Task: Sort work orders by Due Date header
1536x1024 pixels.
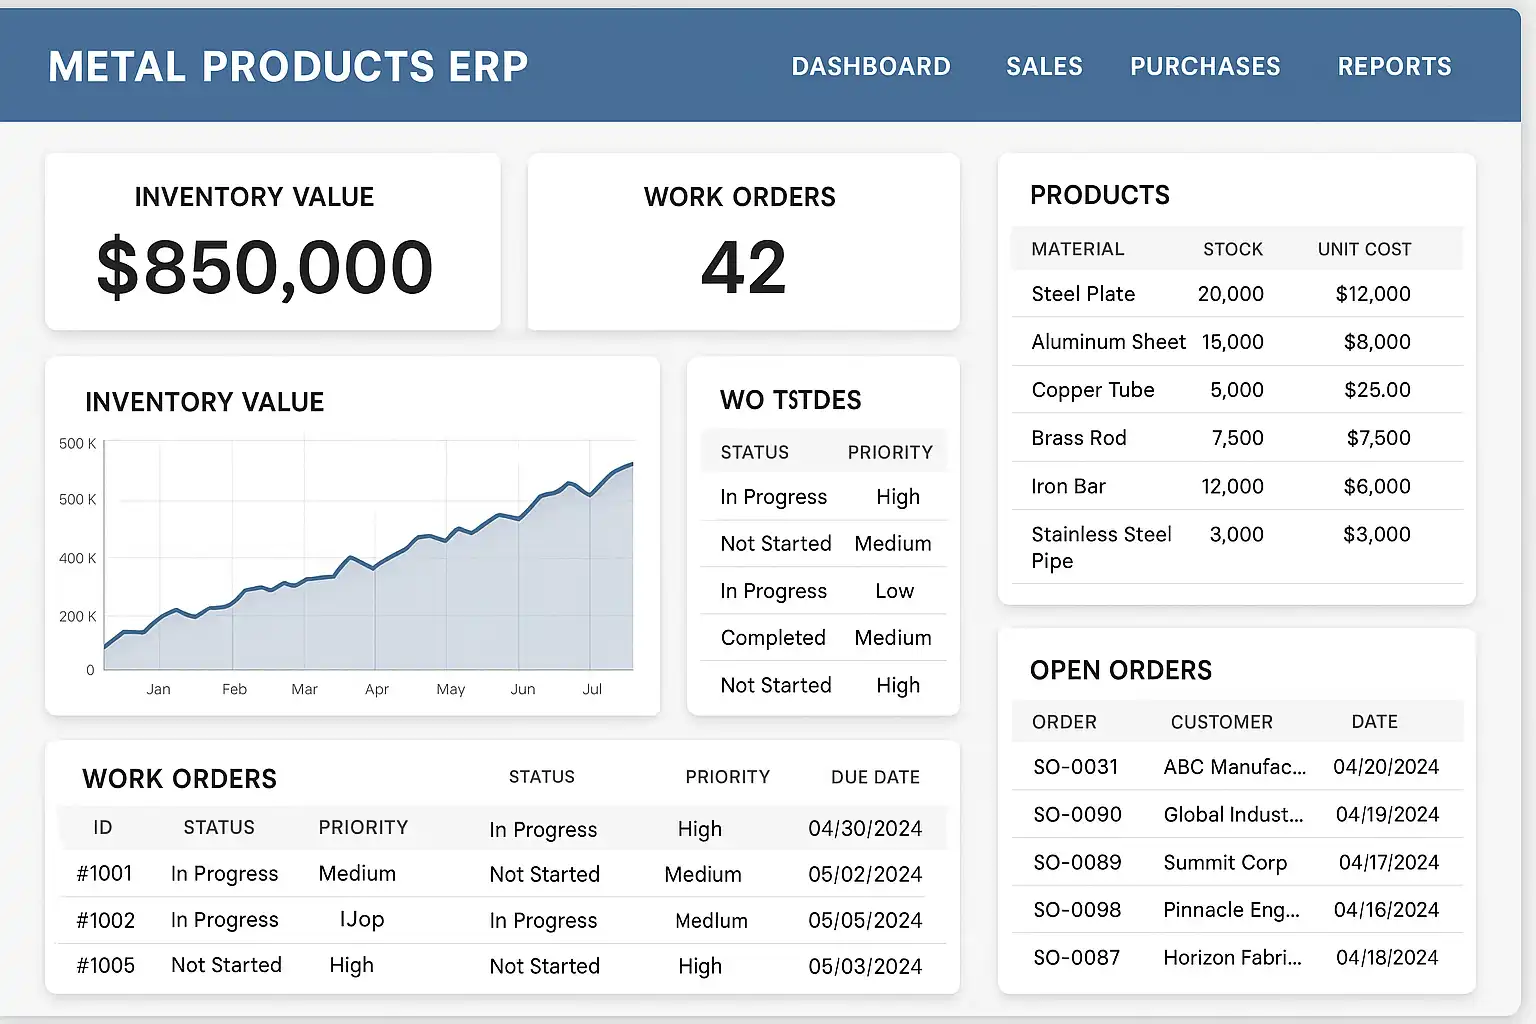Action: (x=875, y=777)
